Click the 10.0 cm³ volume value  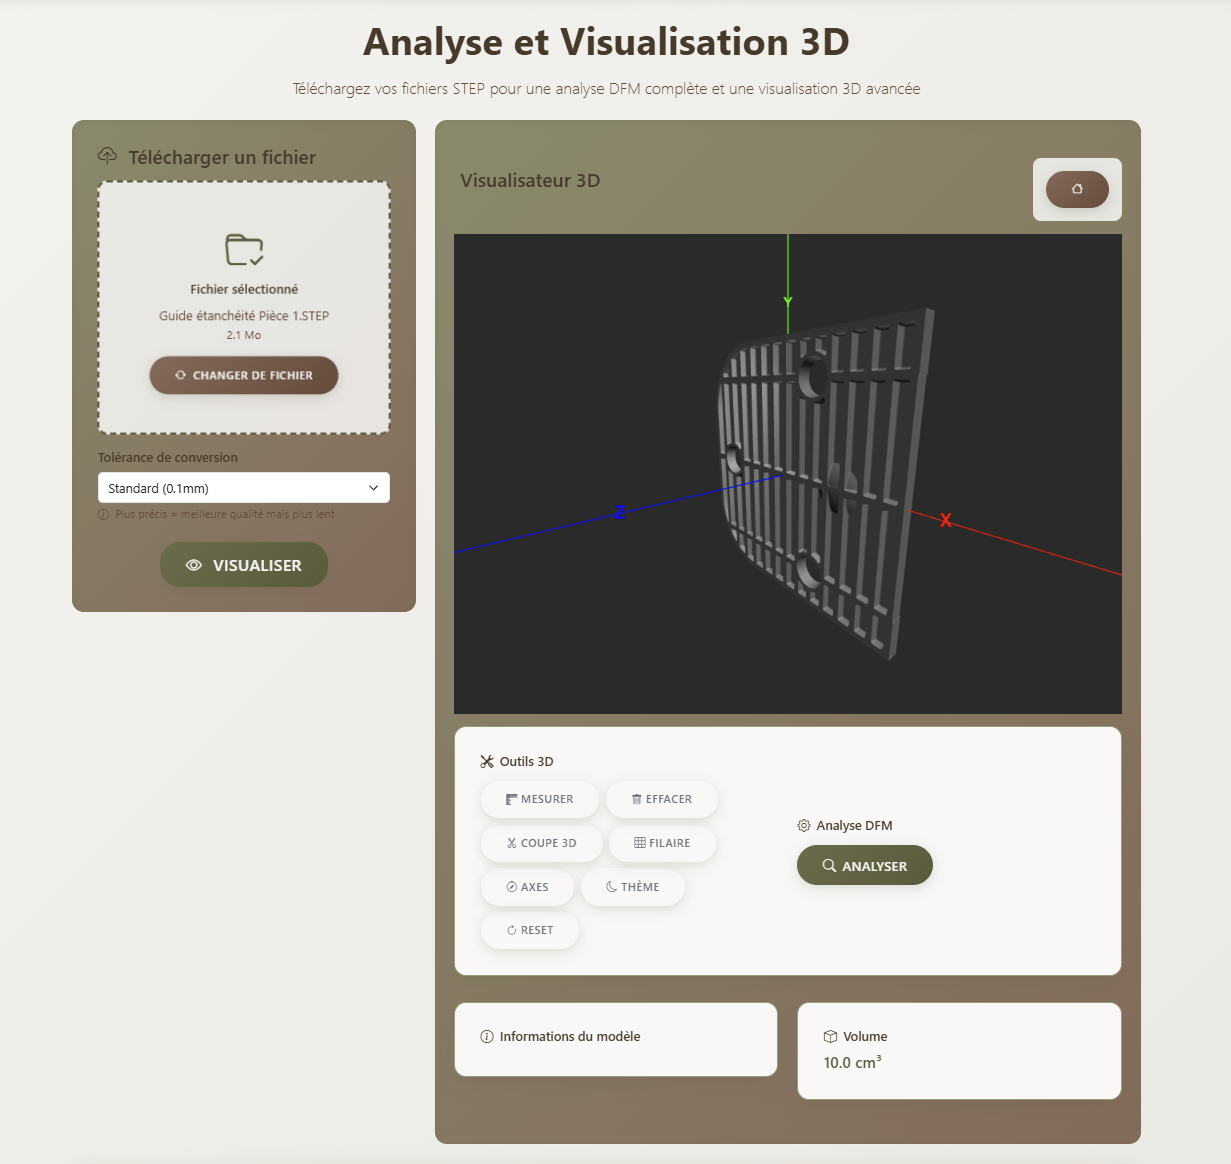coord(852,1062)
